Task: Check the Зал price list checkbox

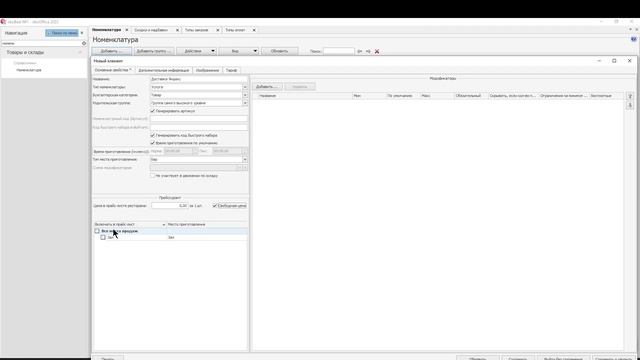Action: (103, 237)
